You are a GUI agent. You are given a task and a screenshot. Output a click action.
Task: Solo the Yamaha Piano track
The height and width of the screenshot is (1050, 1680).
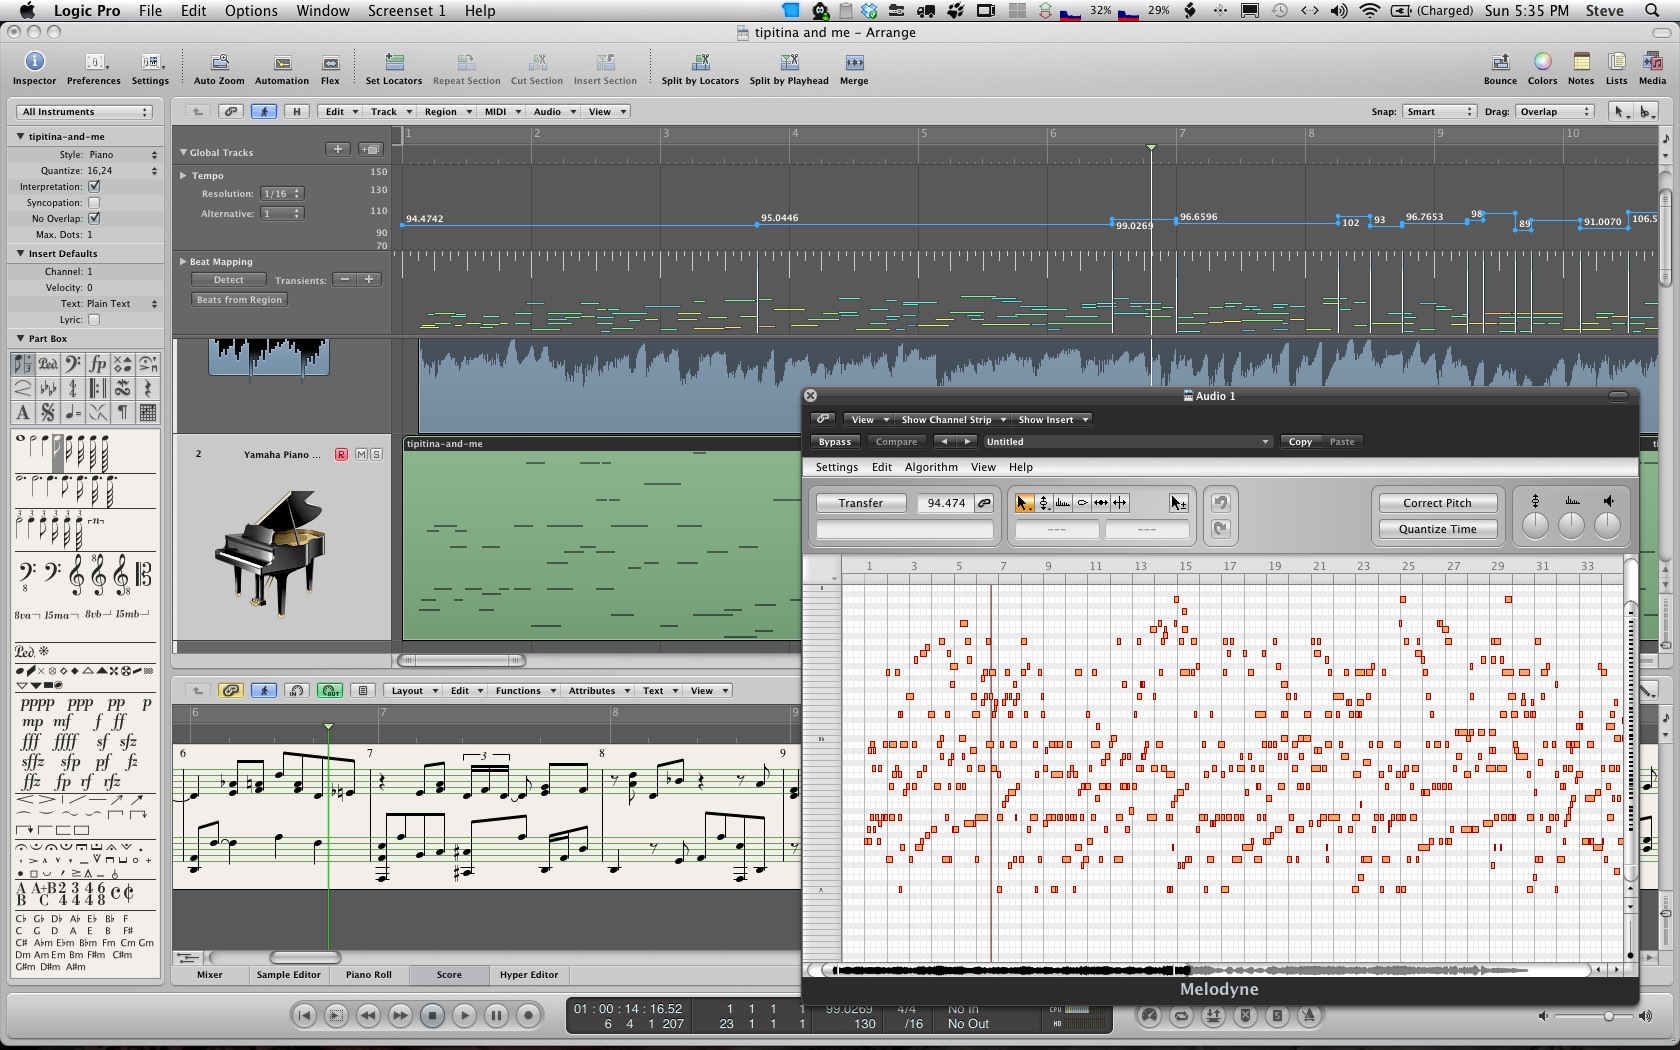click(x=376, y=454)
